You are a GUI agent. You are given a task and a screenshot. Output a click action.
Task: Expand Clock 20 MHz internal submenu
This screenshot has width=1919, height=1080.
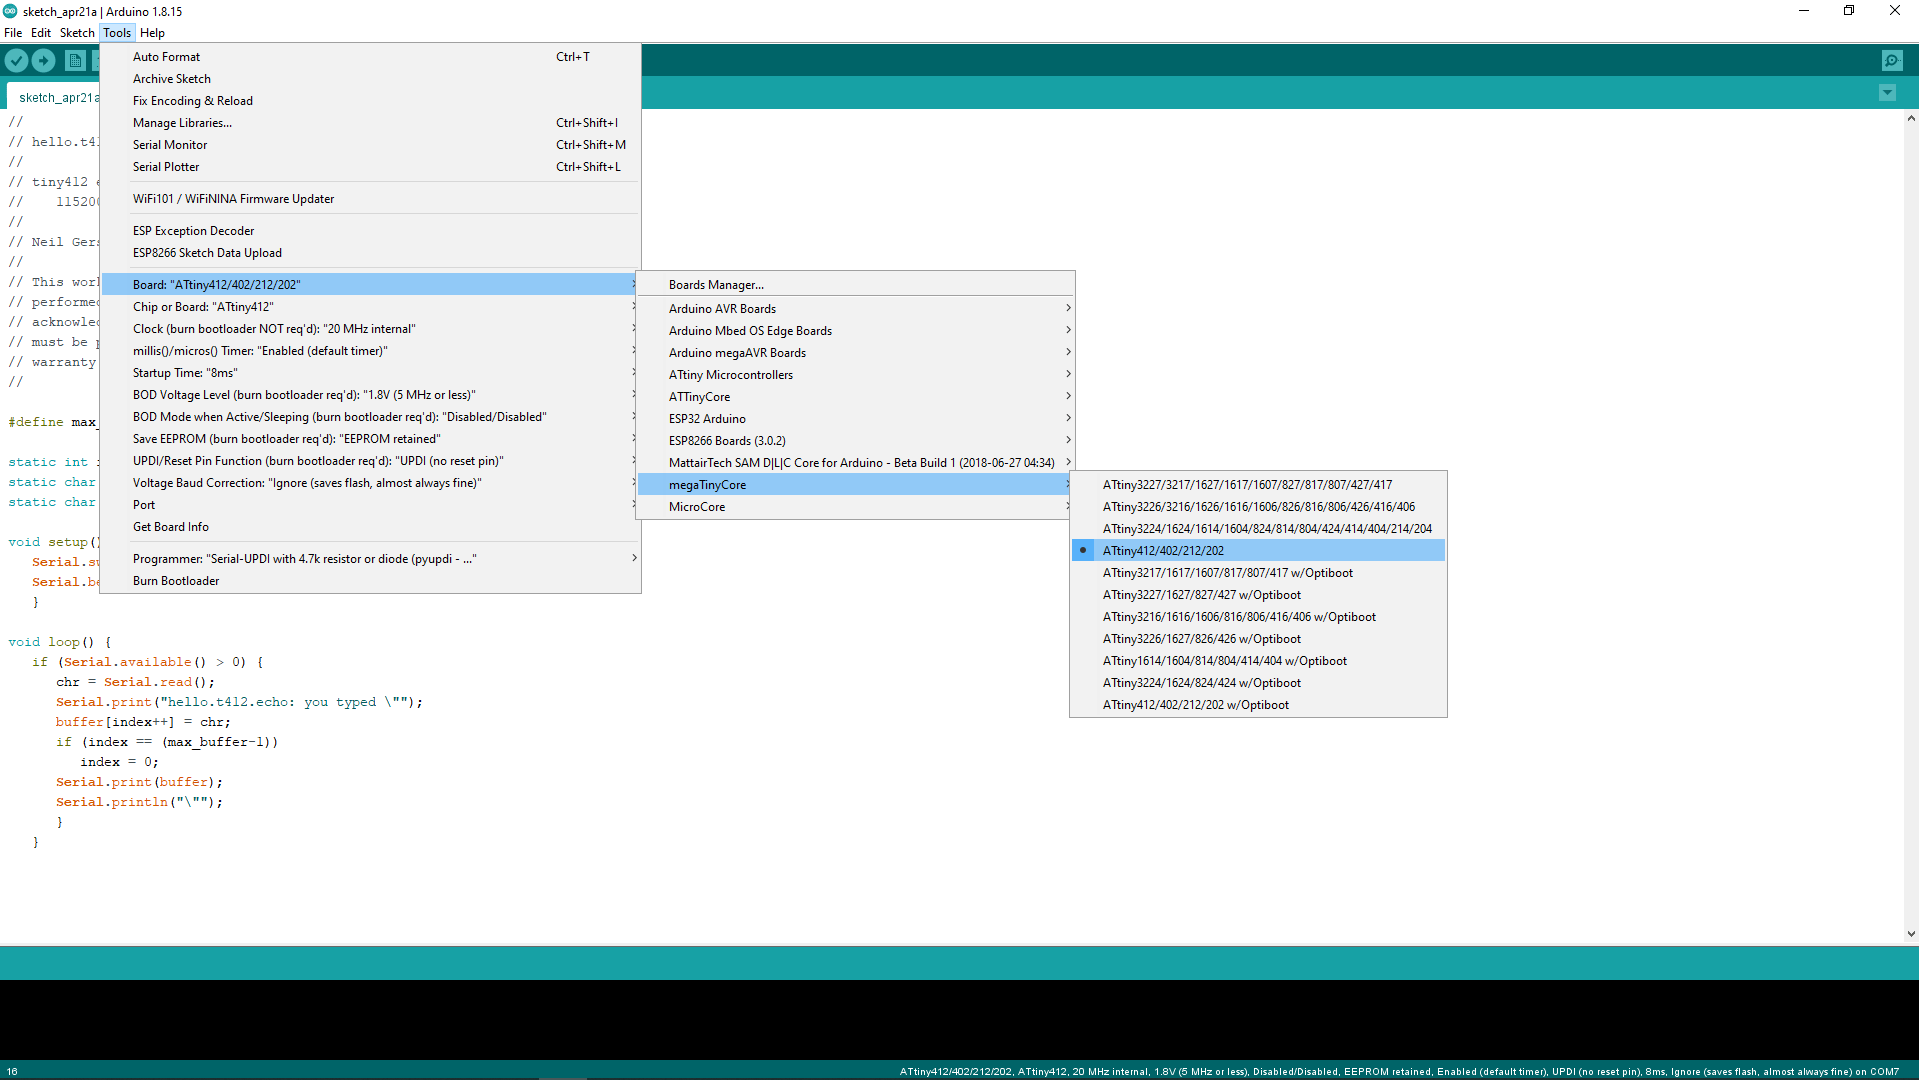point(370,329)
